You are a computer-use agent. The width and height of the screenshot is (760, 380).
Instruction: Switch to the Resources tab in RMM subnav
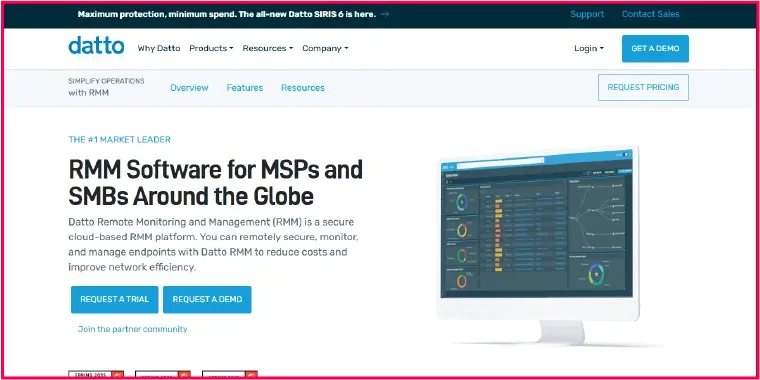point(303,88)
